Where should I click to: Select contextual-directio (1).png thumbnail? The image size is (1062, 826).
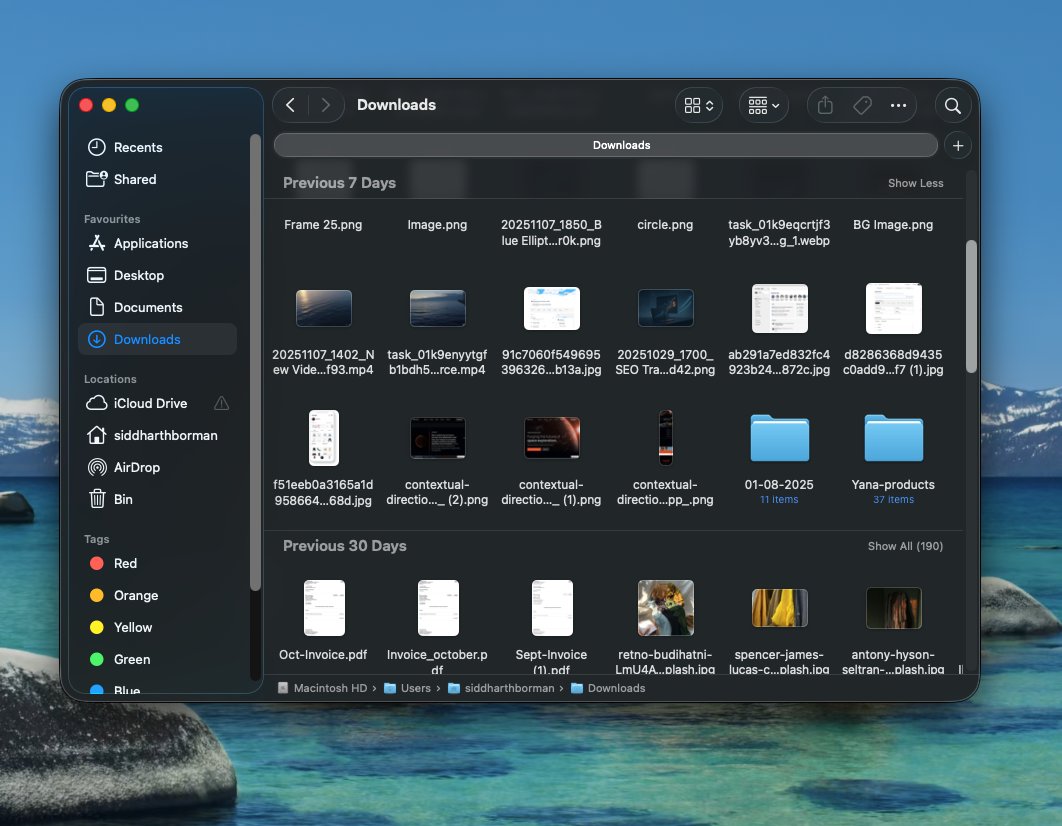(x=552, y=437)
